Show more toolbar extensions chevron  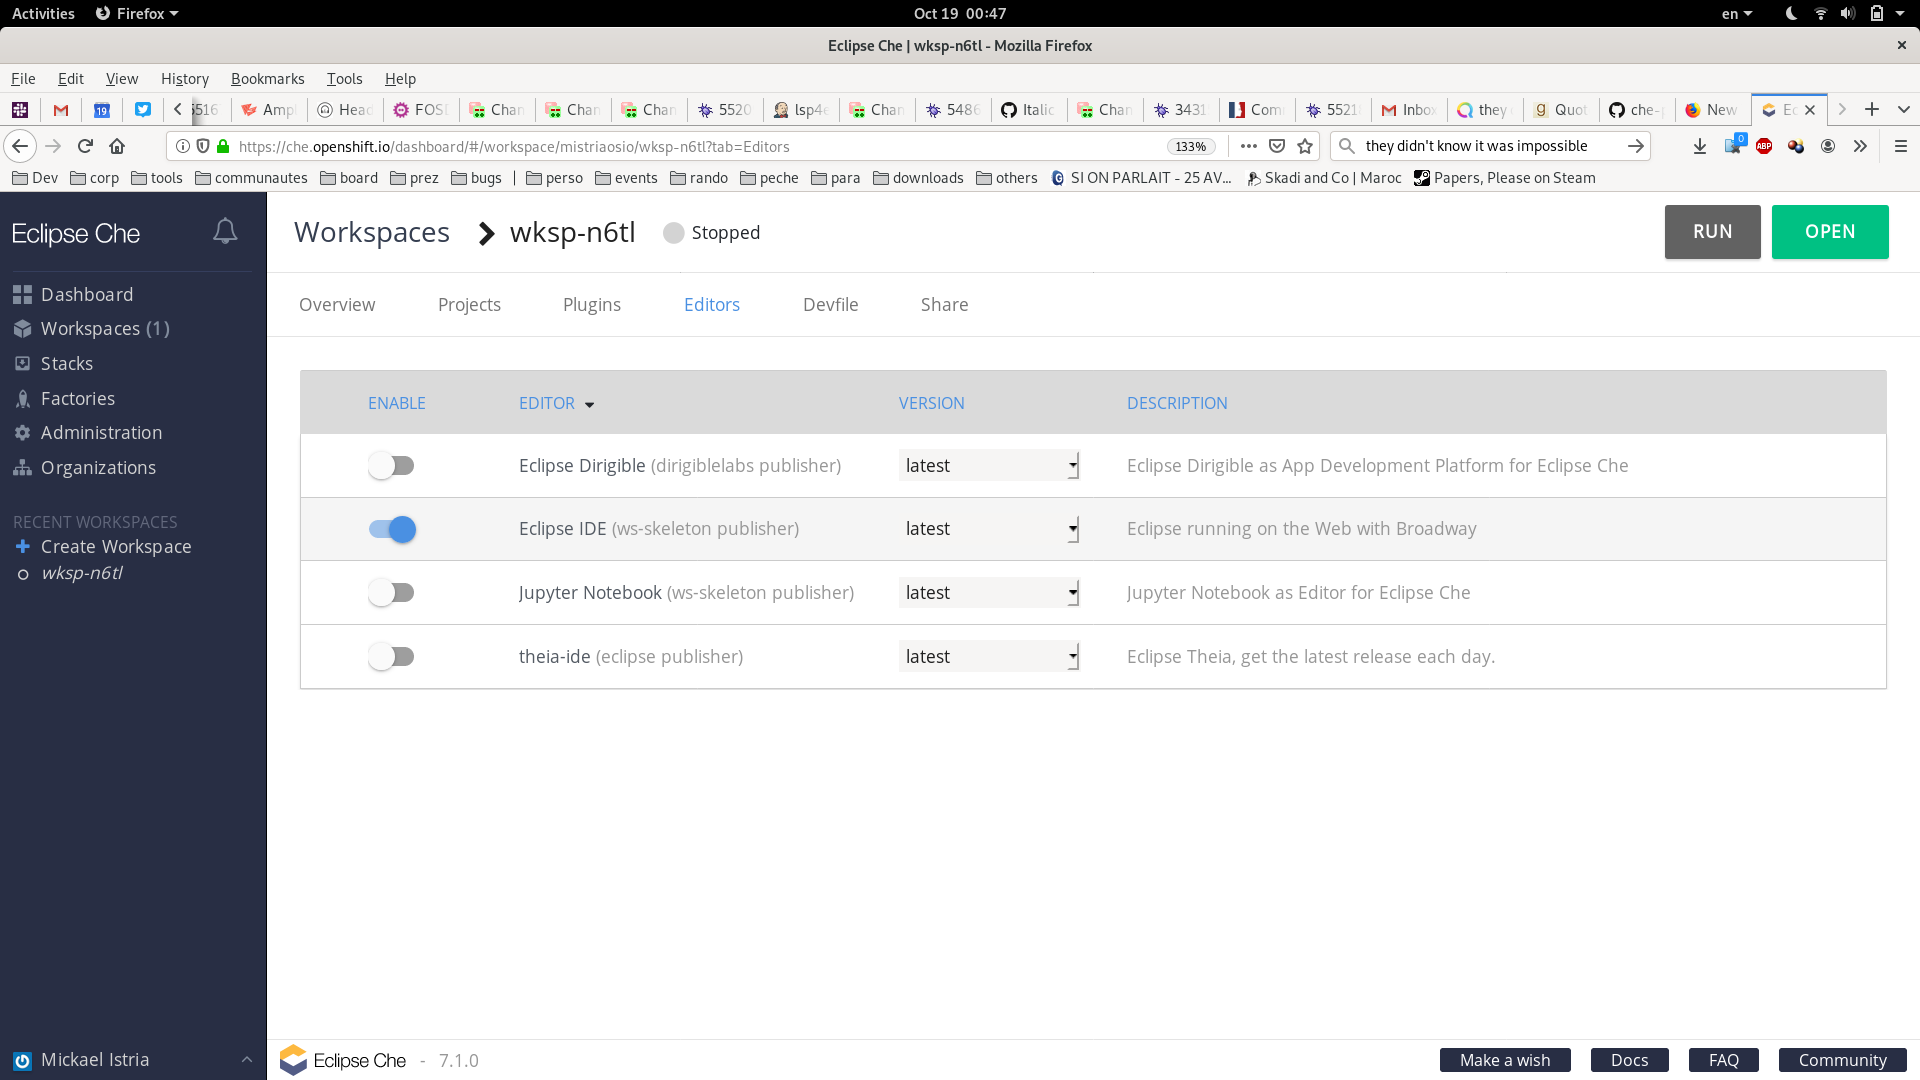(1860, 146)
